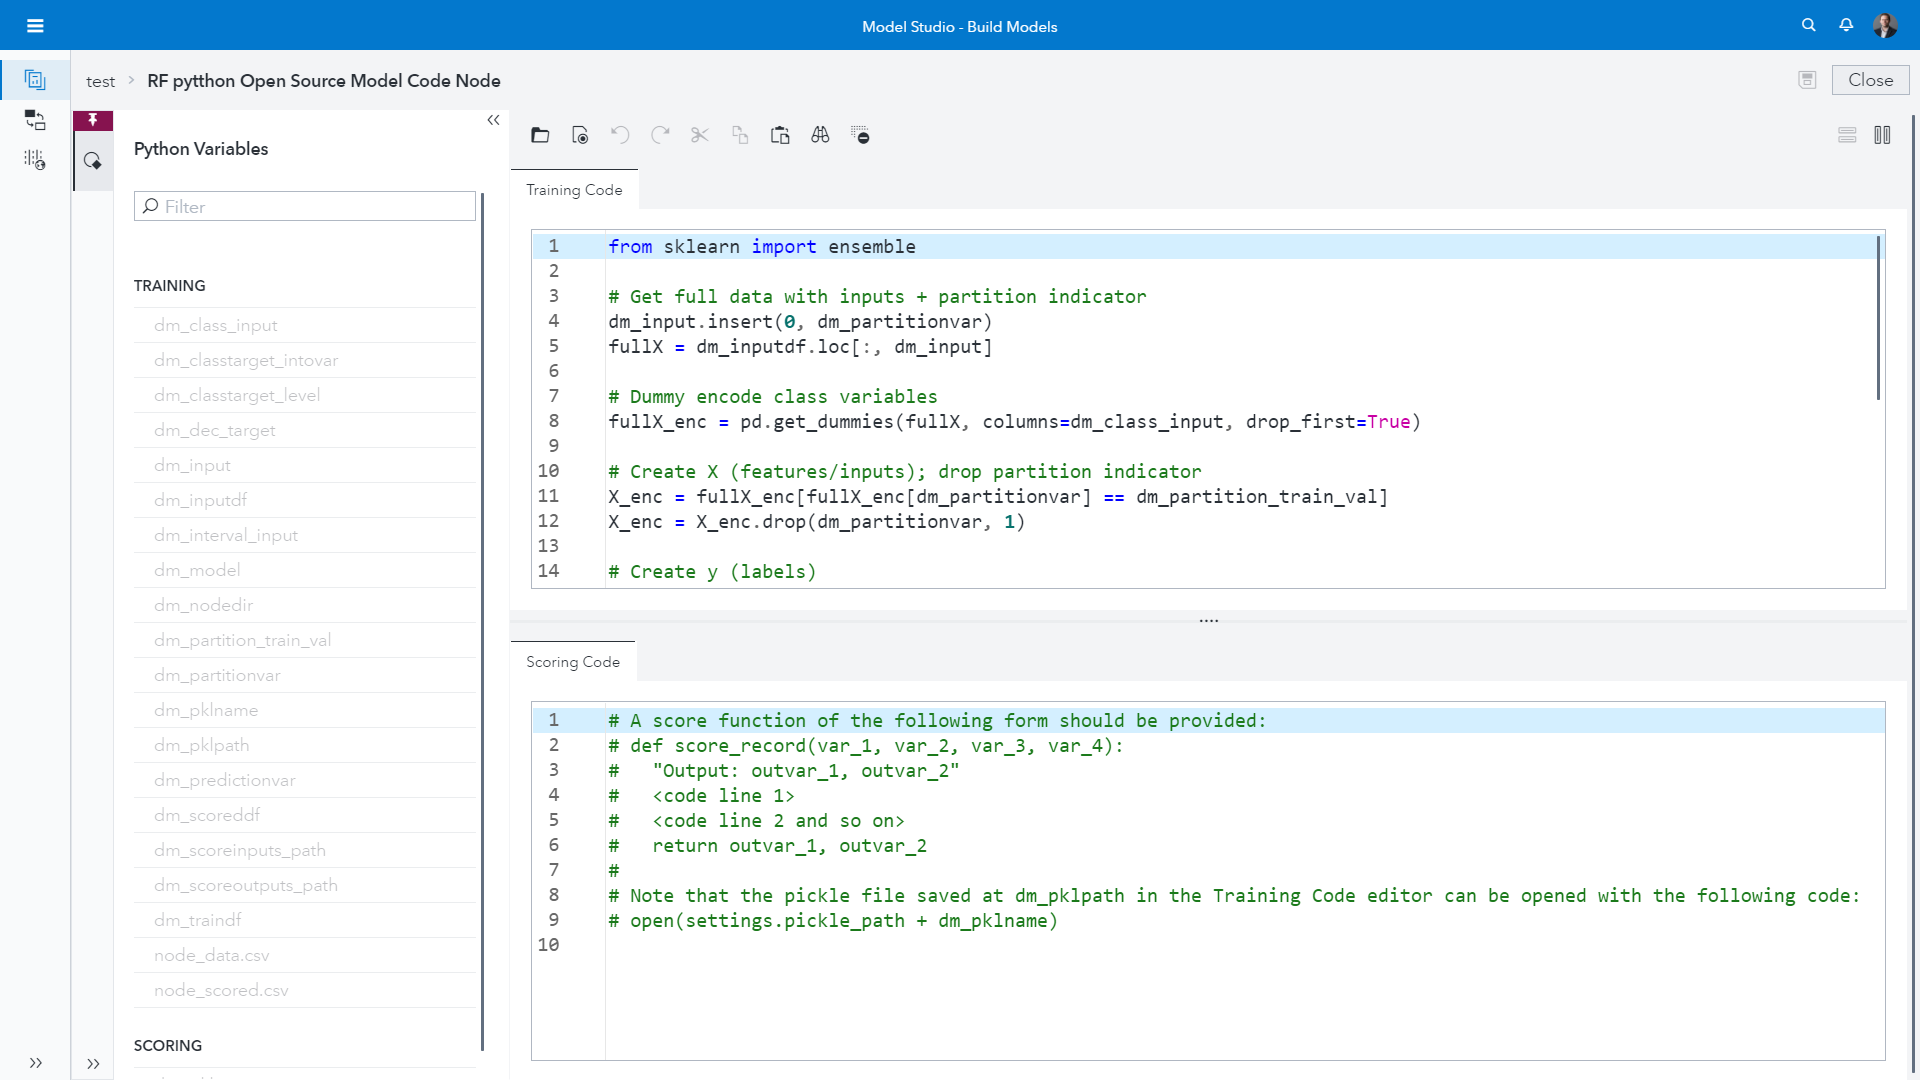Expand the breadcrumb item labeled test
Image resolution: width=1920 pixels, height=1080 pixels.
pos(100,81)
